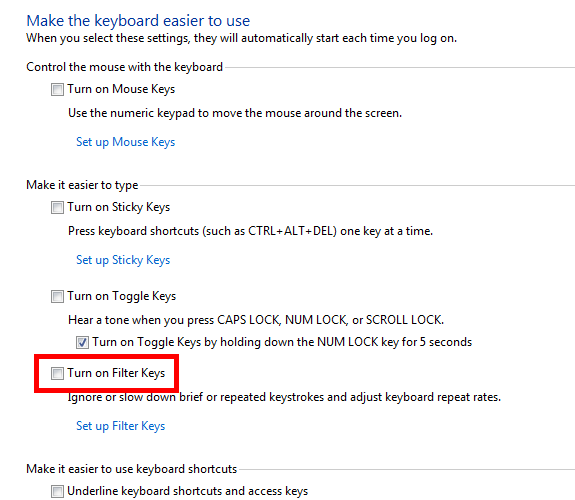Click the 'Turn on Toggle Keys' label text
The width and height of the screenshot is (575, 500).
[121, 296]
